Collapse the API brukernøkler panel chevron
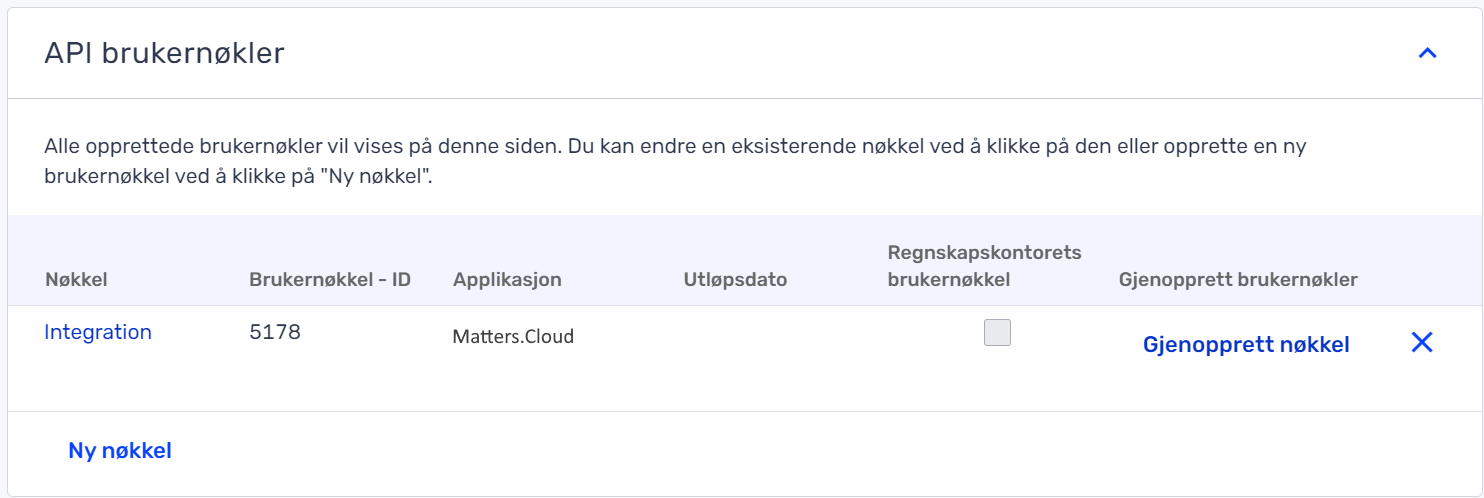The width and height of the screenshot is (1484, 498). (1427, 54)
